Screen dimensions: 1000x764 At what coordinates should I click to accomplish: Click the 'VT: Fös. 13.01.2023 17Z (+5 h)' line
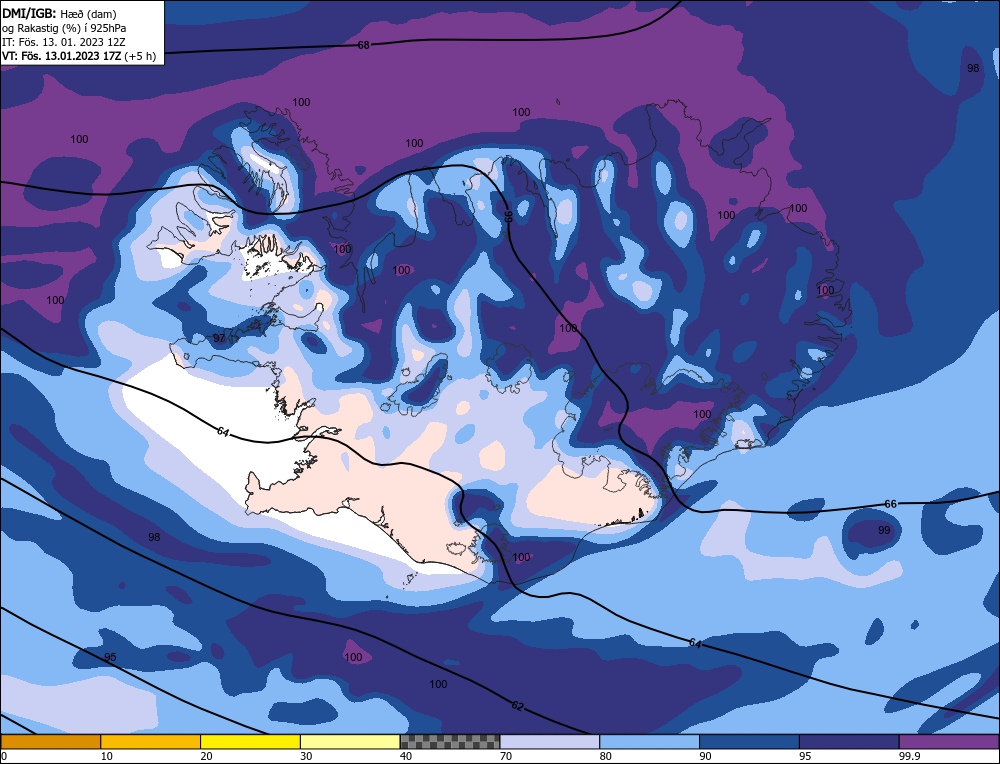point(79,56)
